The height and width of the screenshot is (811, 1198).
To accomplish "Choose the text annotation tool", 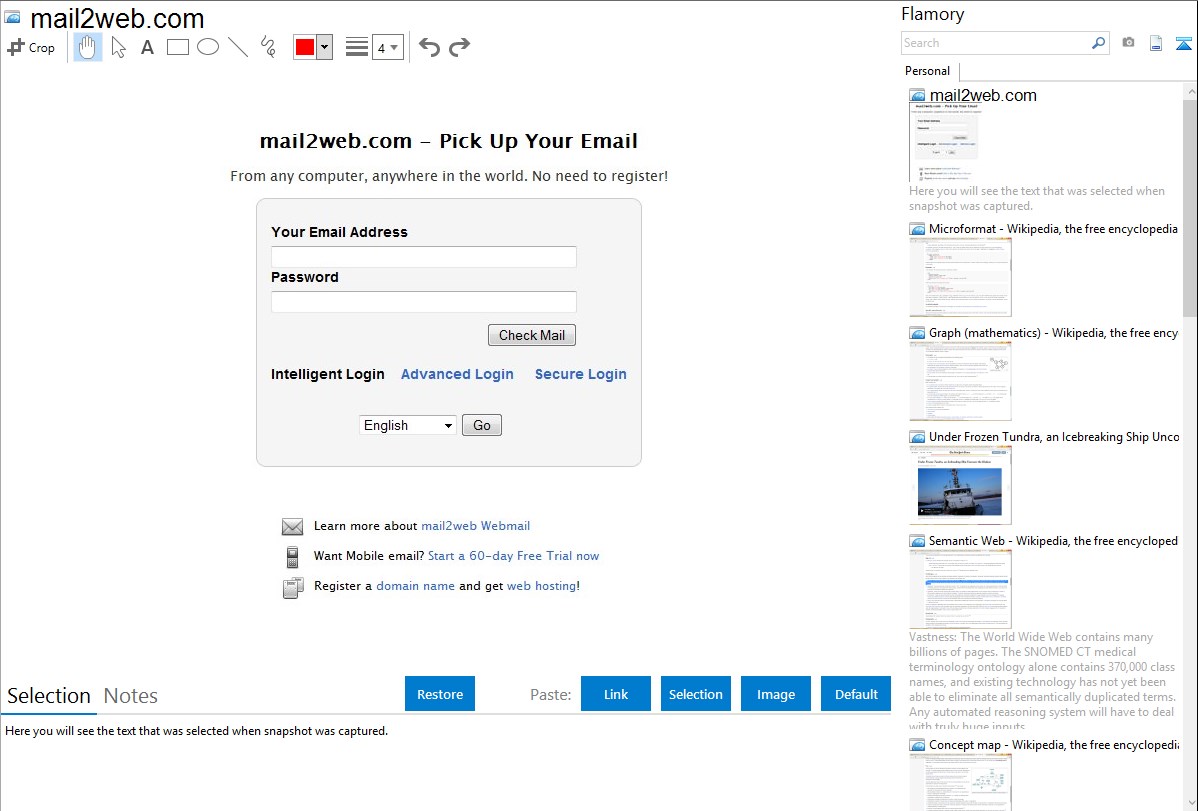I will click(147, 47).
